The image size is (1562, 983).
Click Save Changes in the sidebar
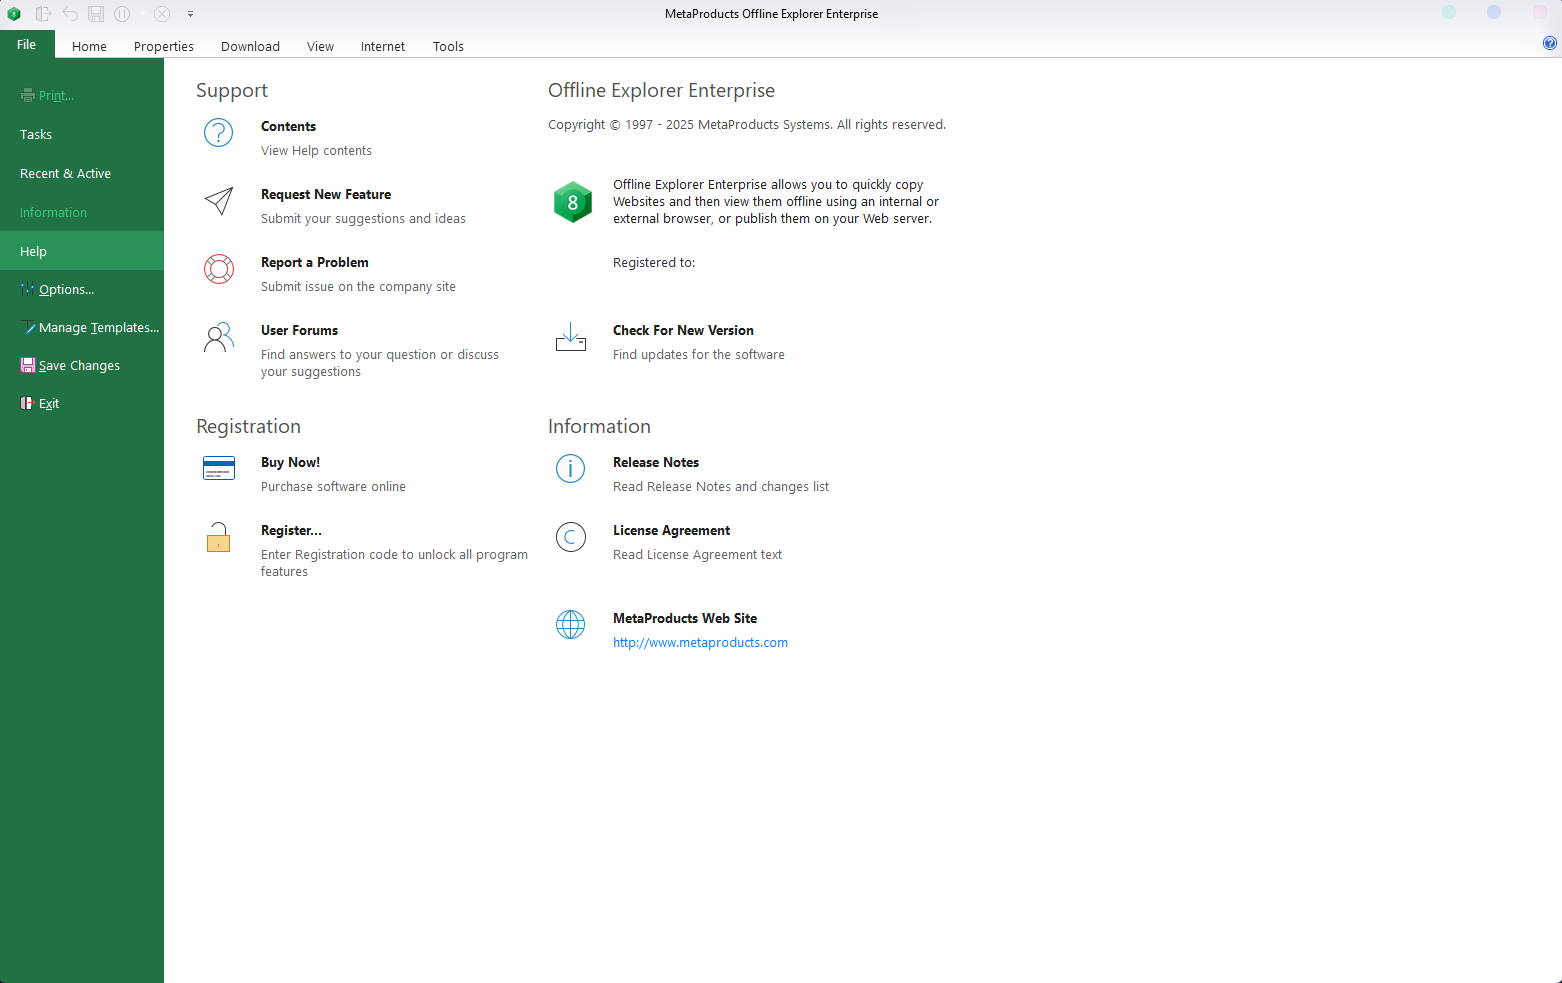pyautogui.click(x=82, y=366)
